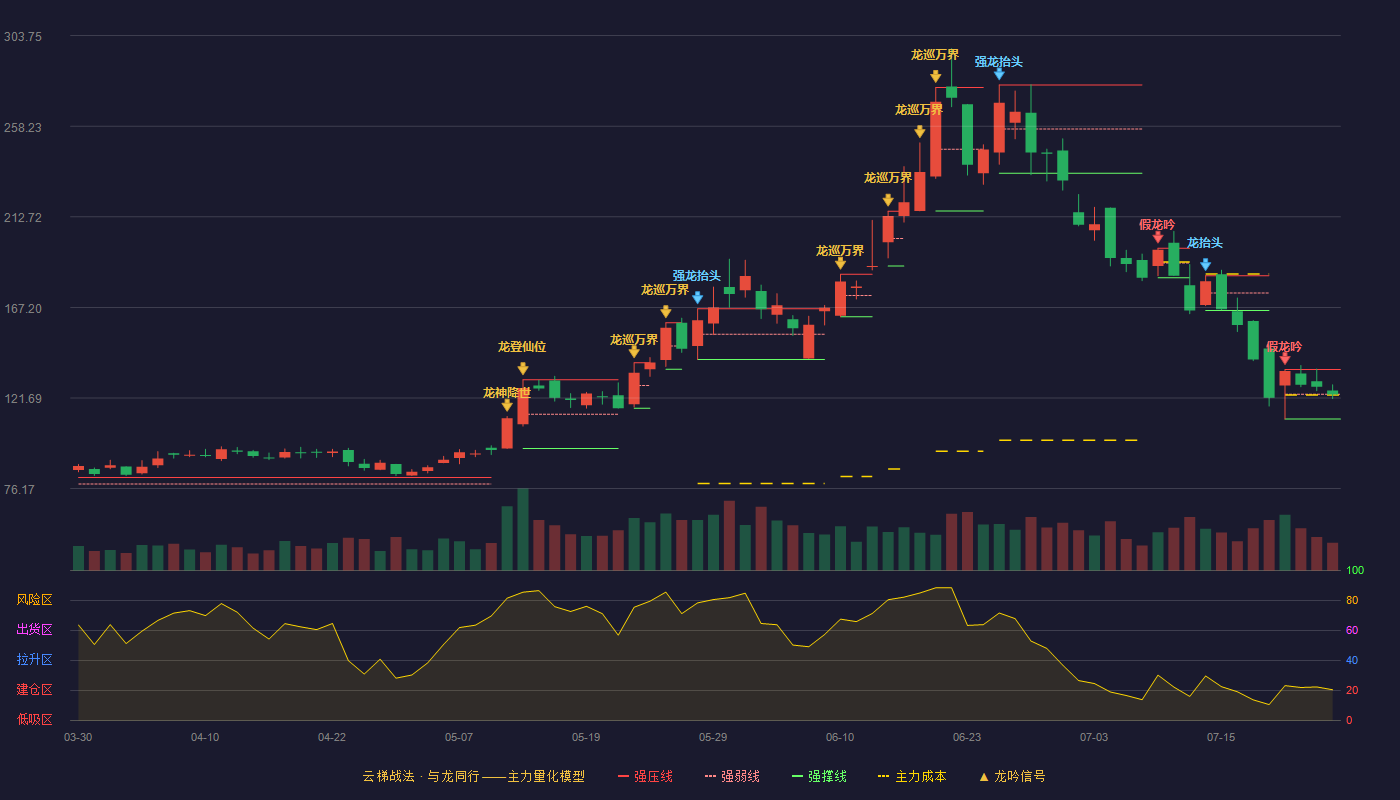Image resolution: width=1400 pixels, height=800 pixels.
Task: Toggle the 龙吟信号 legend entry
Action: click(x=1012, y=776)
